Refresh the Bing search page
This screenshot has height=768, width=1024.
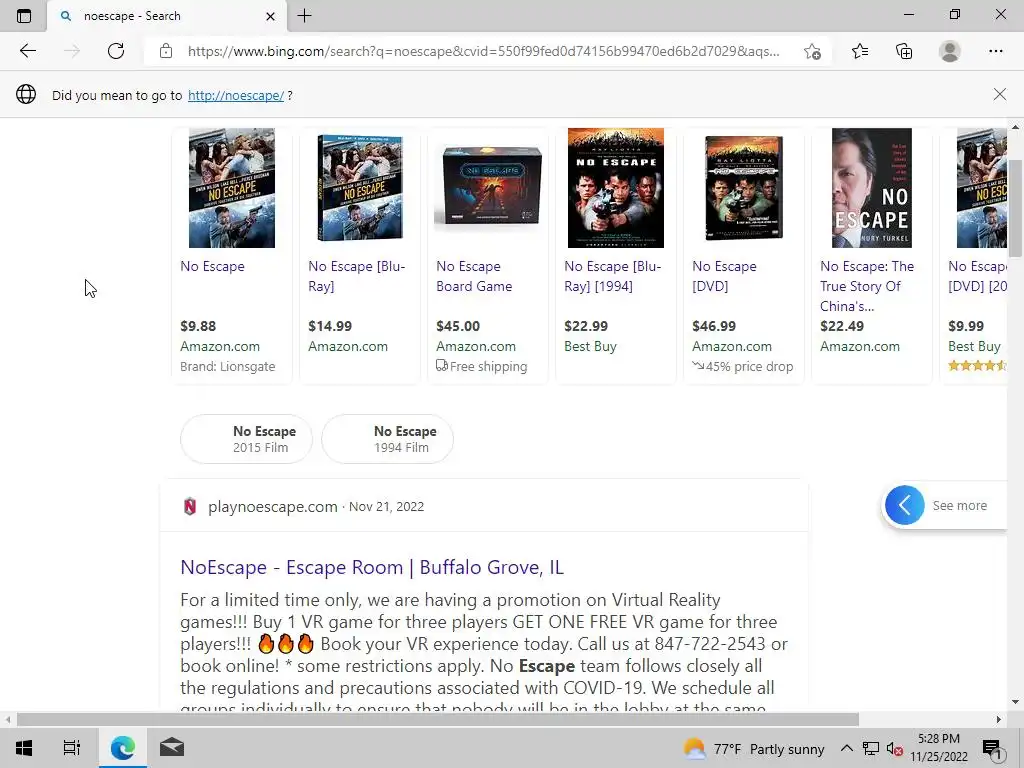pos(116,51)
